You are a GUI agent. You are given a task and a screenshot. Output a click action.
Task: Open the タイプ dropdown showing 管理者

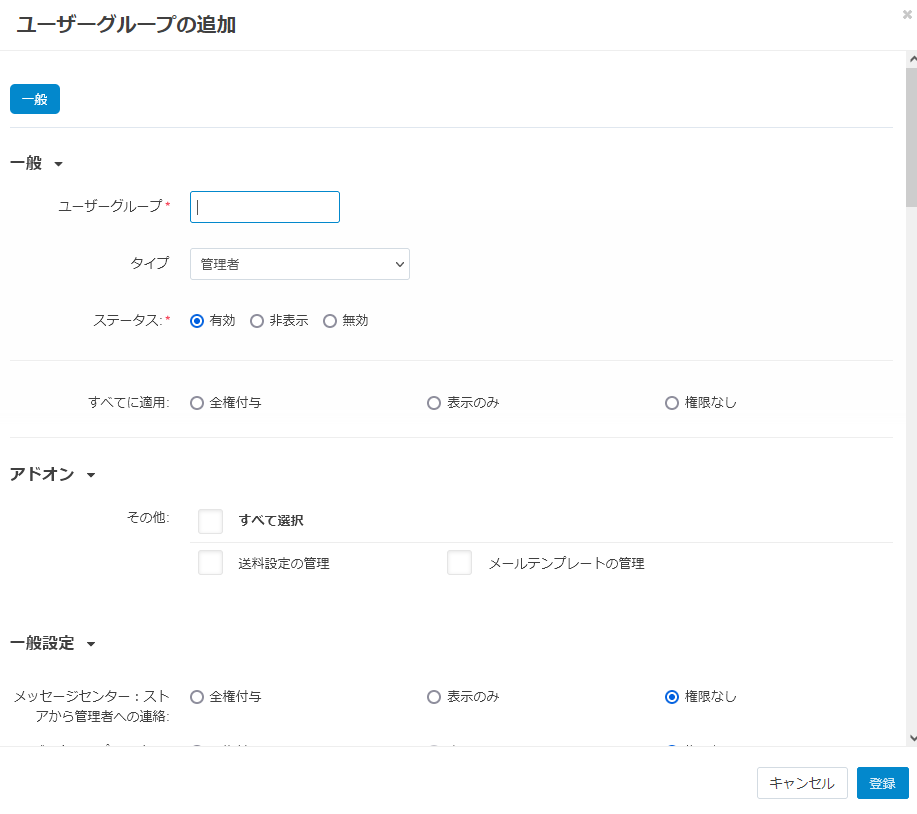pos(300,264)
